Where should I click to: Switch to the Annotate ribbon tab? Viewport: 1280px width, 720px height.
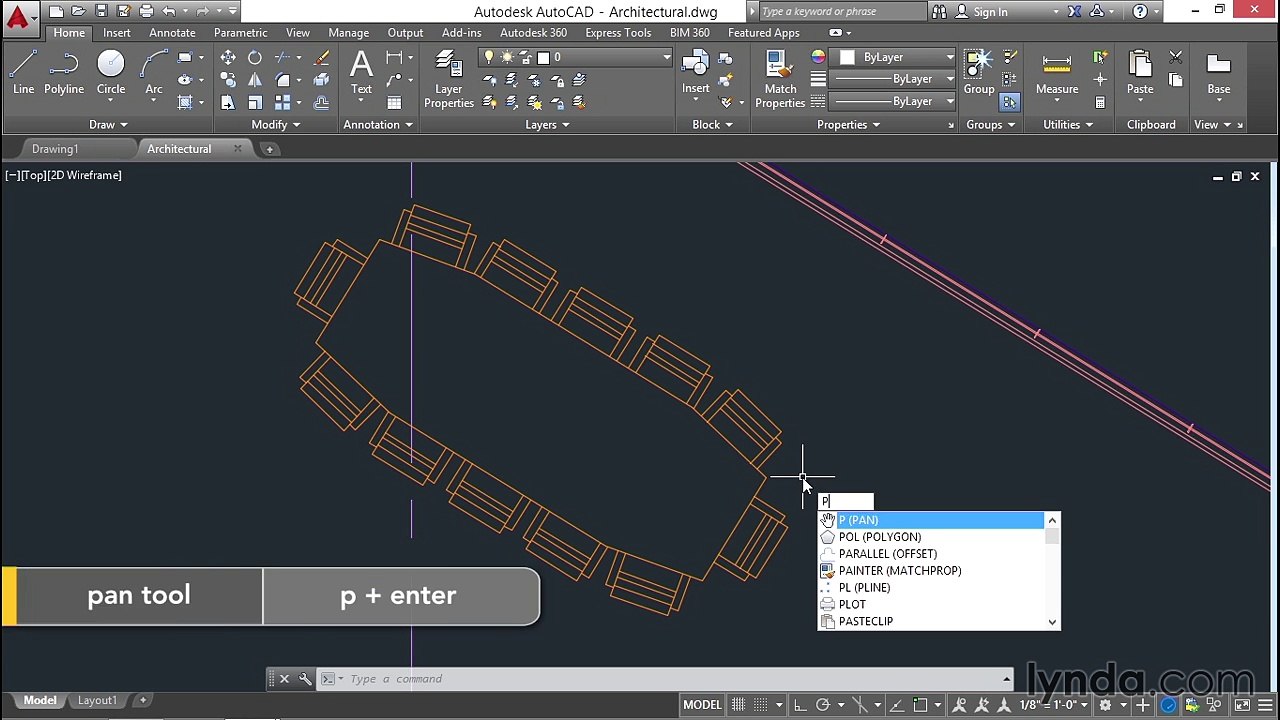[172, 33]
